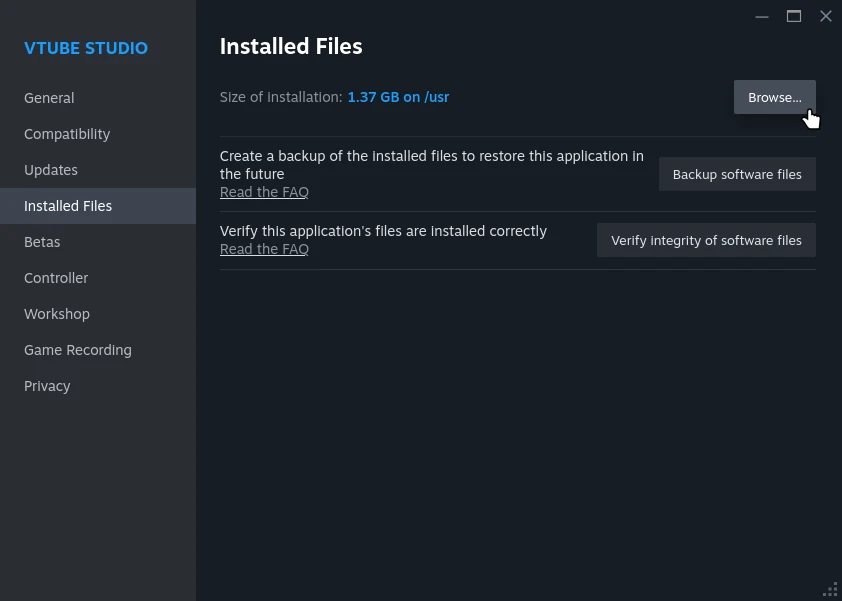Click Backup software files button
Screen dimensions: 842x601
[x=737, y=174]
